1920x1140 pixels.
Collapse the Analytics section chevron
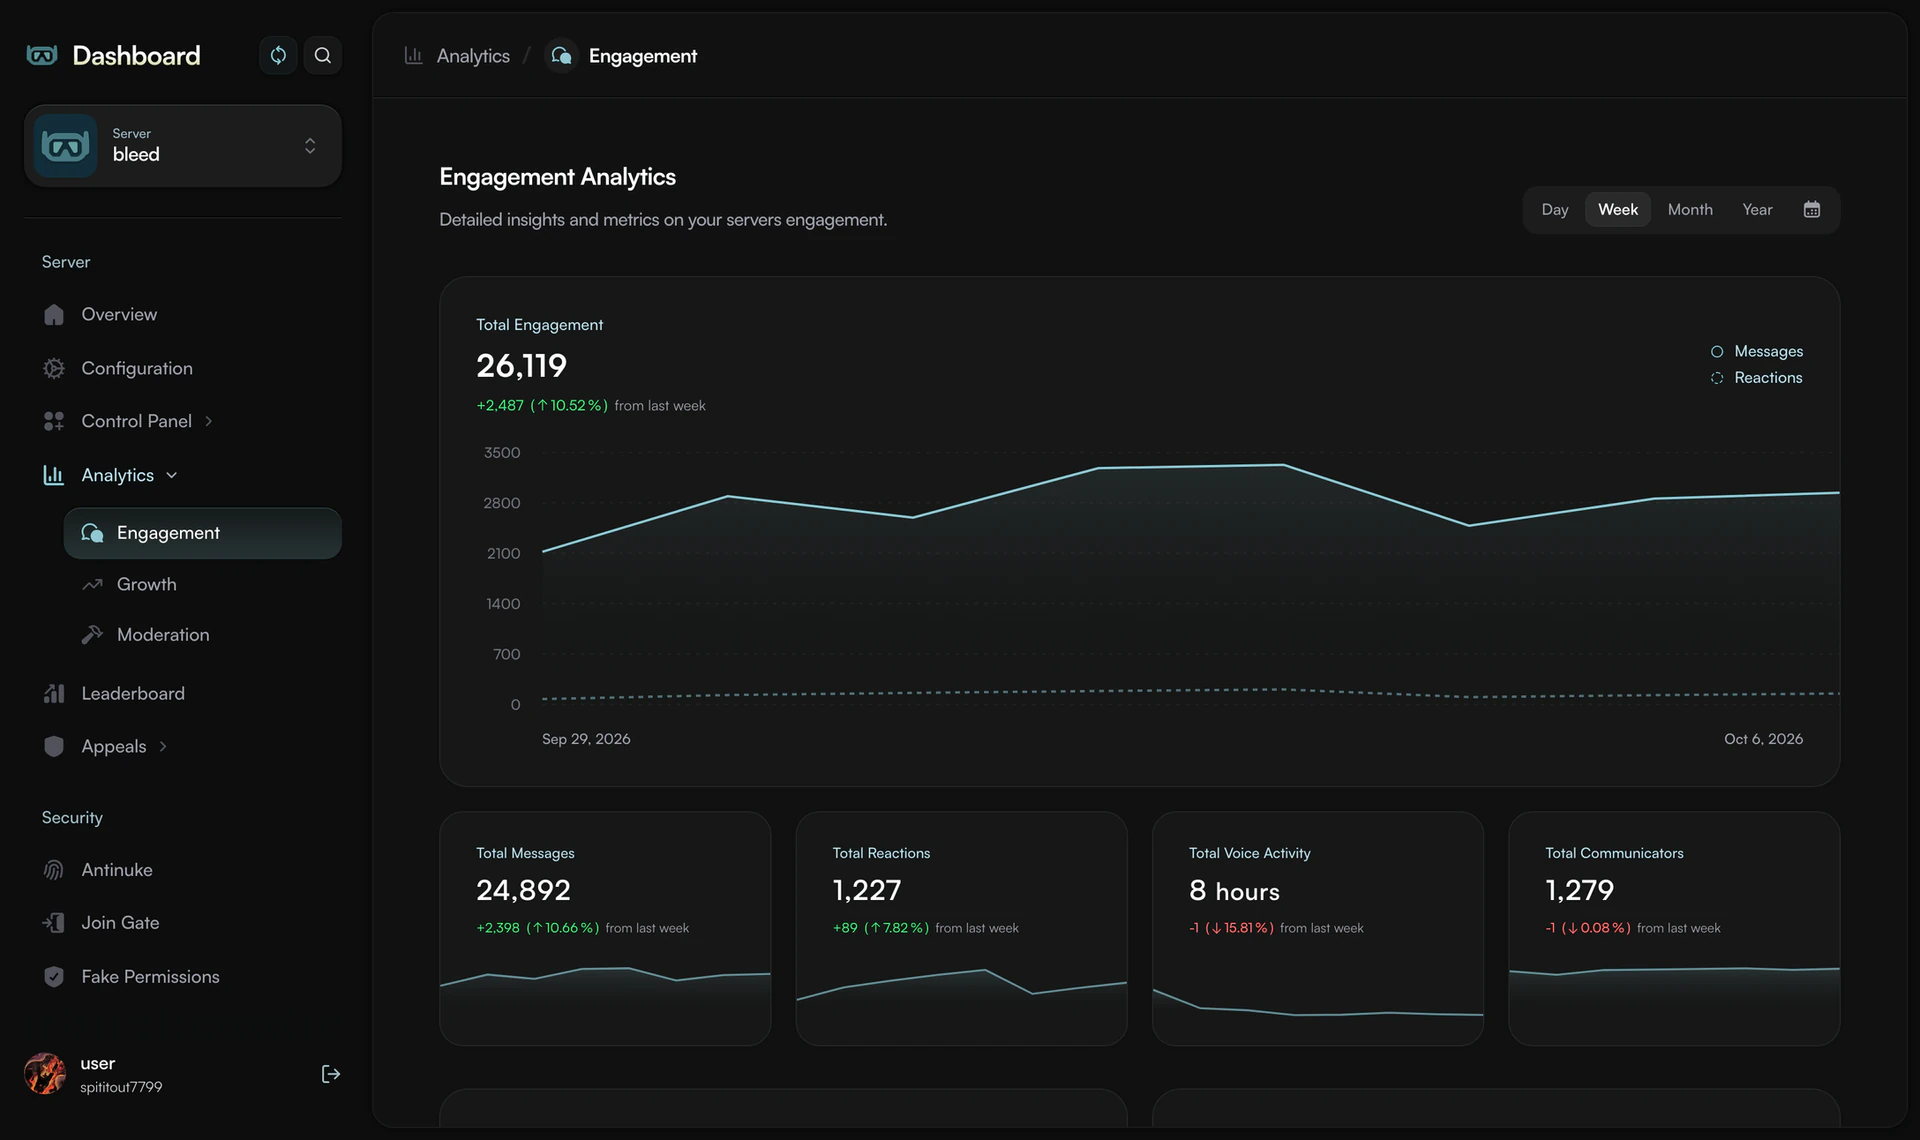(171, 475)
